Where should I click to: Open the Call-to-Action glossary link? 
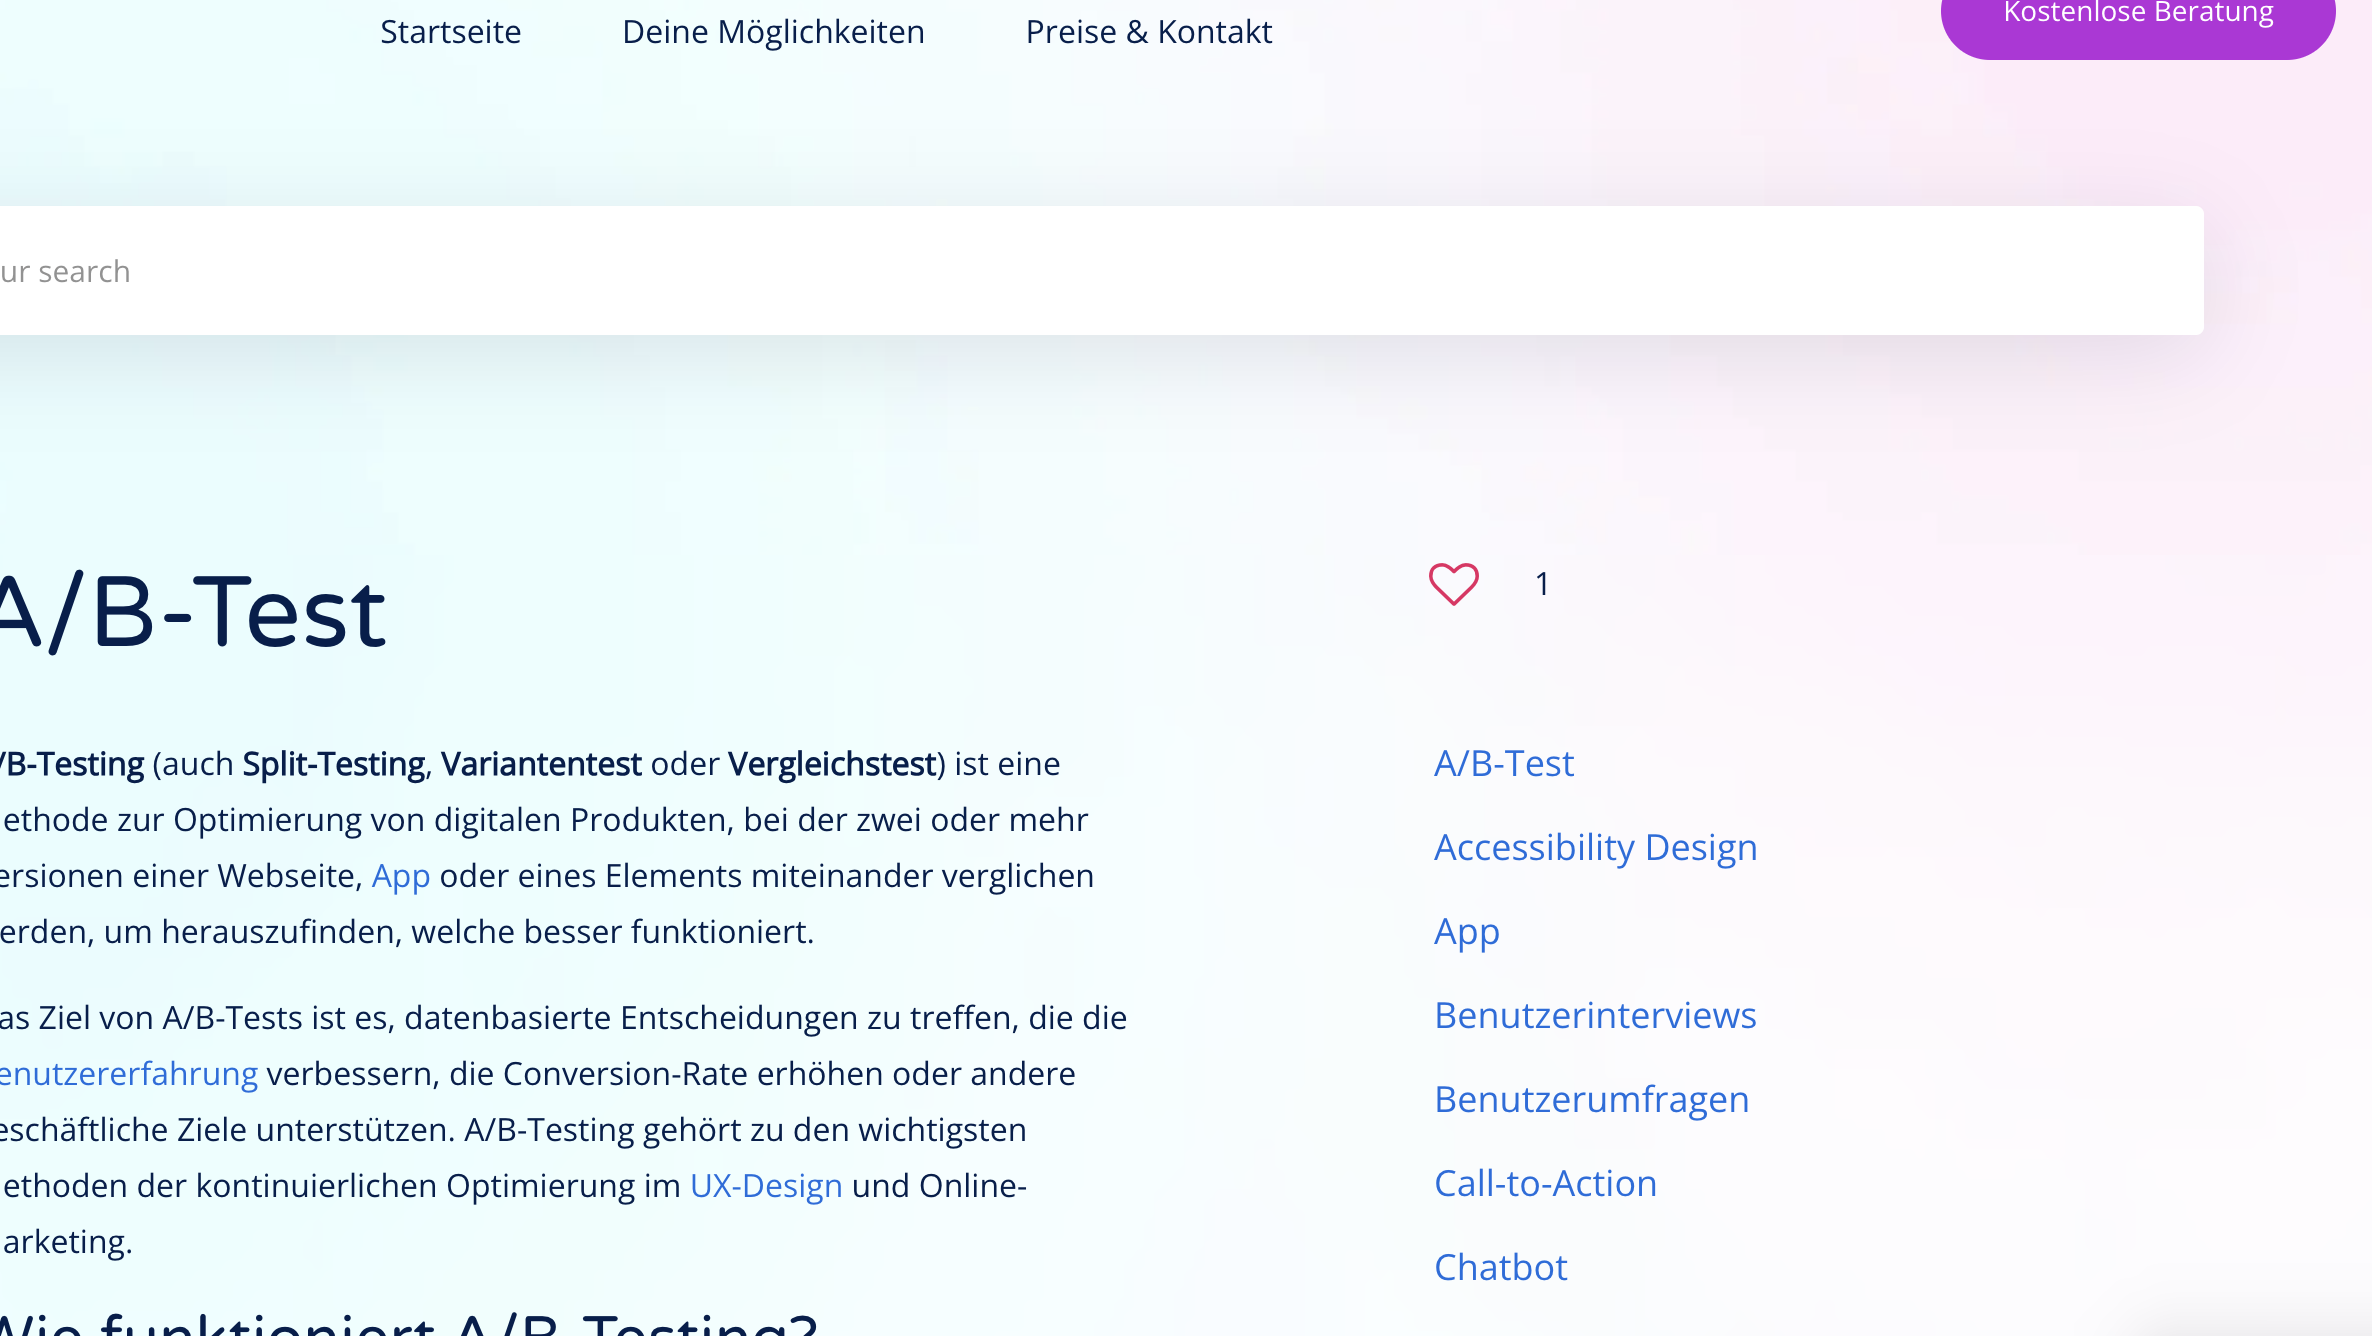pos(1545,1184)
